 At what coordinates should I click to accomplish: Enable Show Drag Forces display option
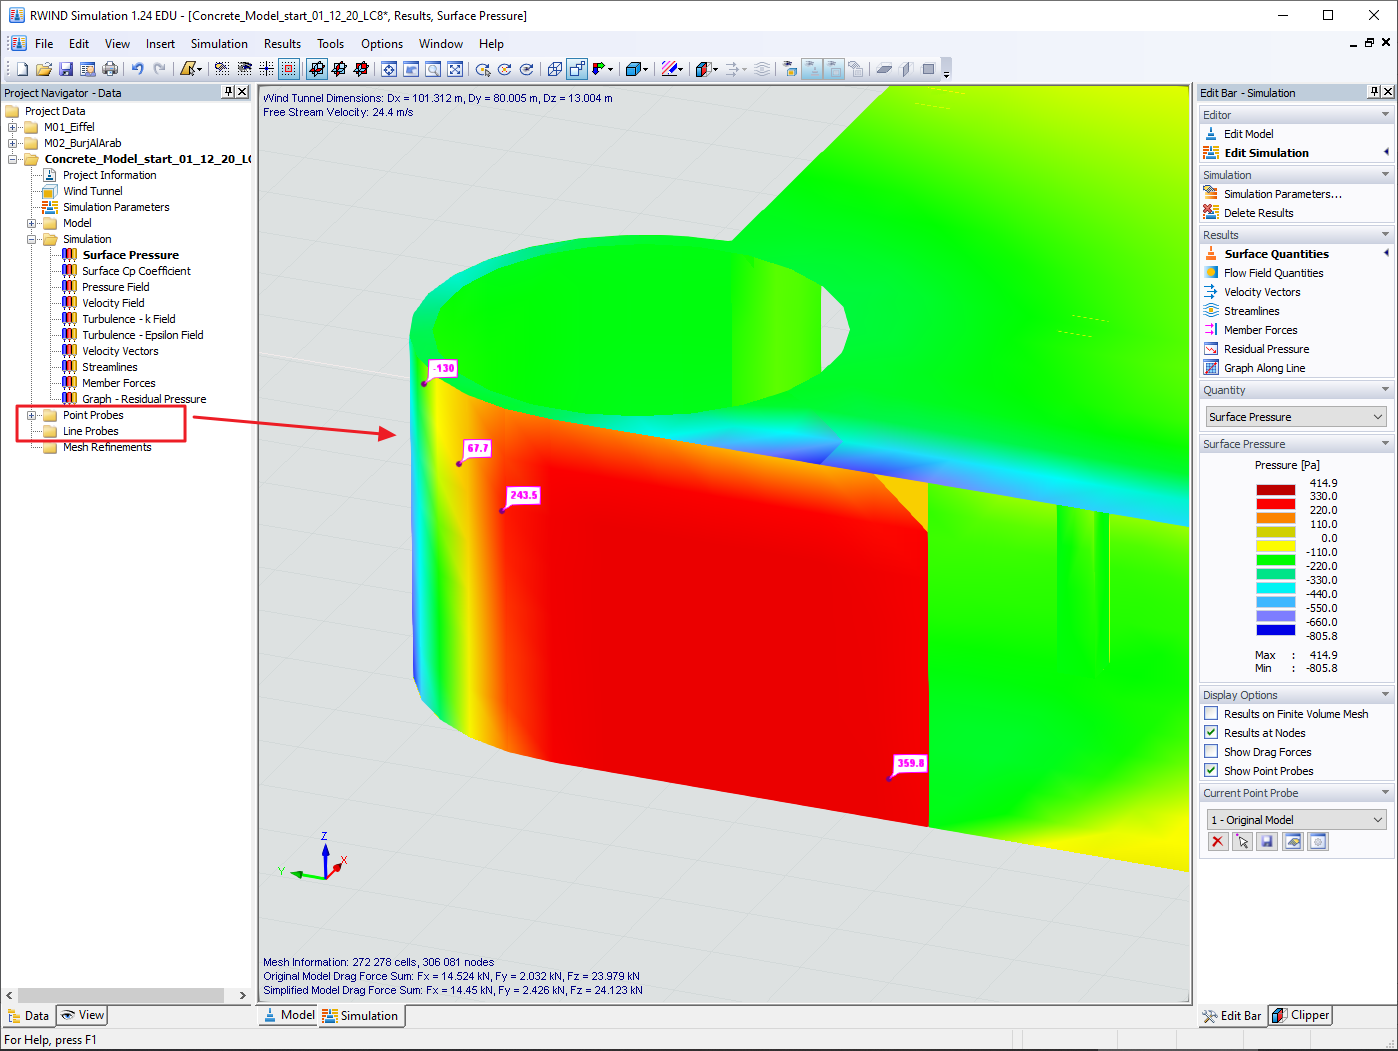click(1210, 751)
